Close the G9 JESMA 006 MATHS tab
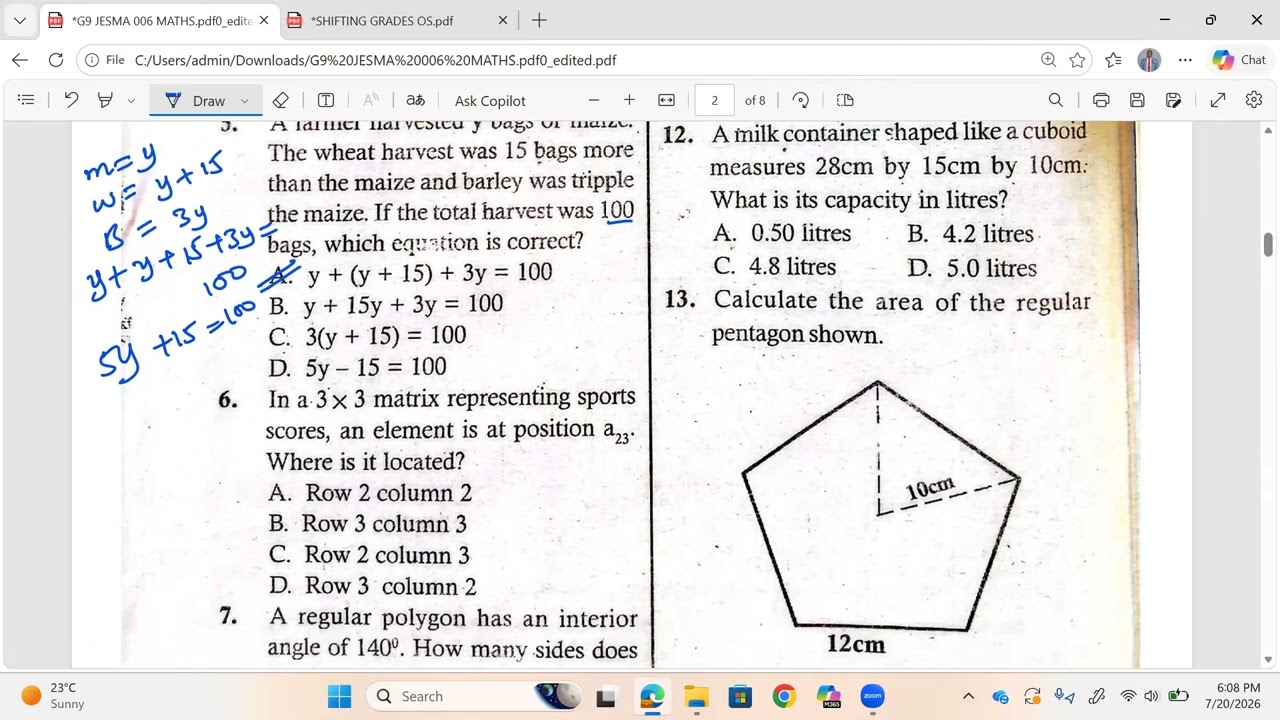 [264, 20]
